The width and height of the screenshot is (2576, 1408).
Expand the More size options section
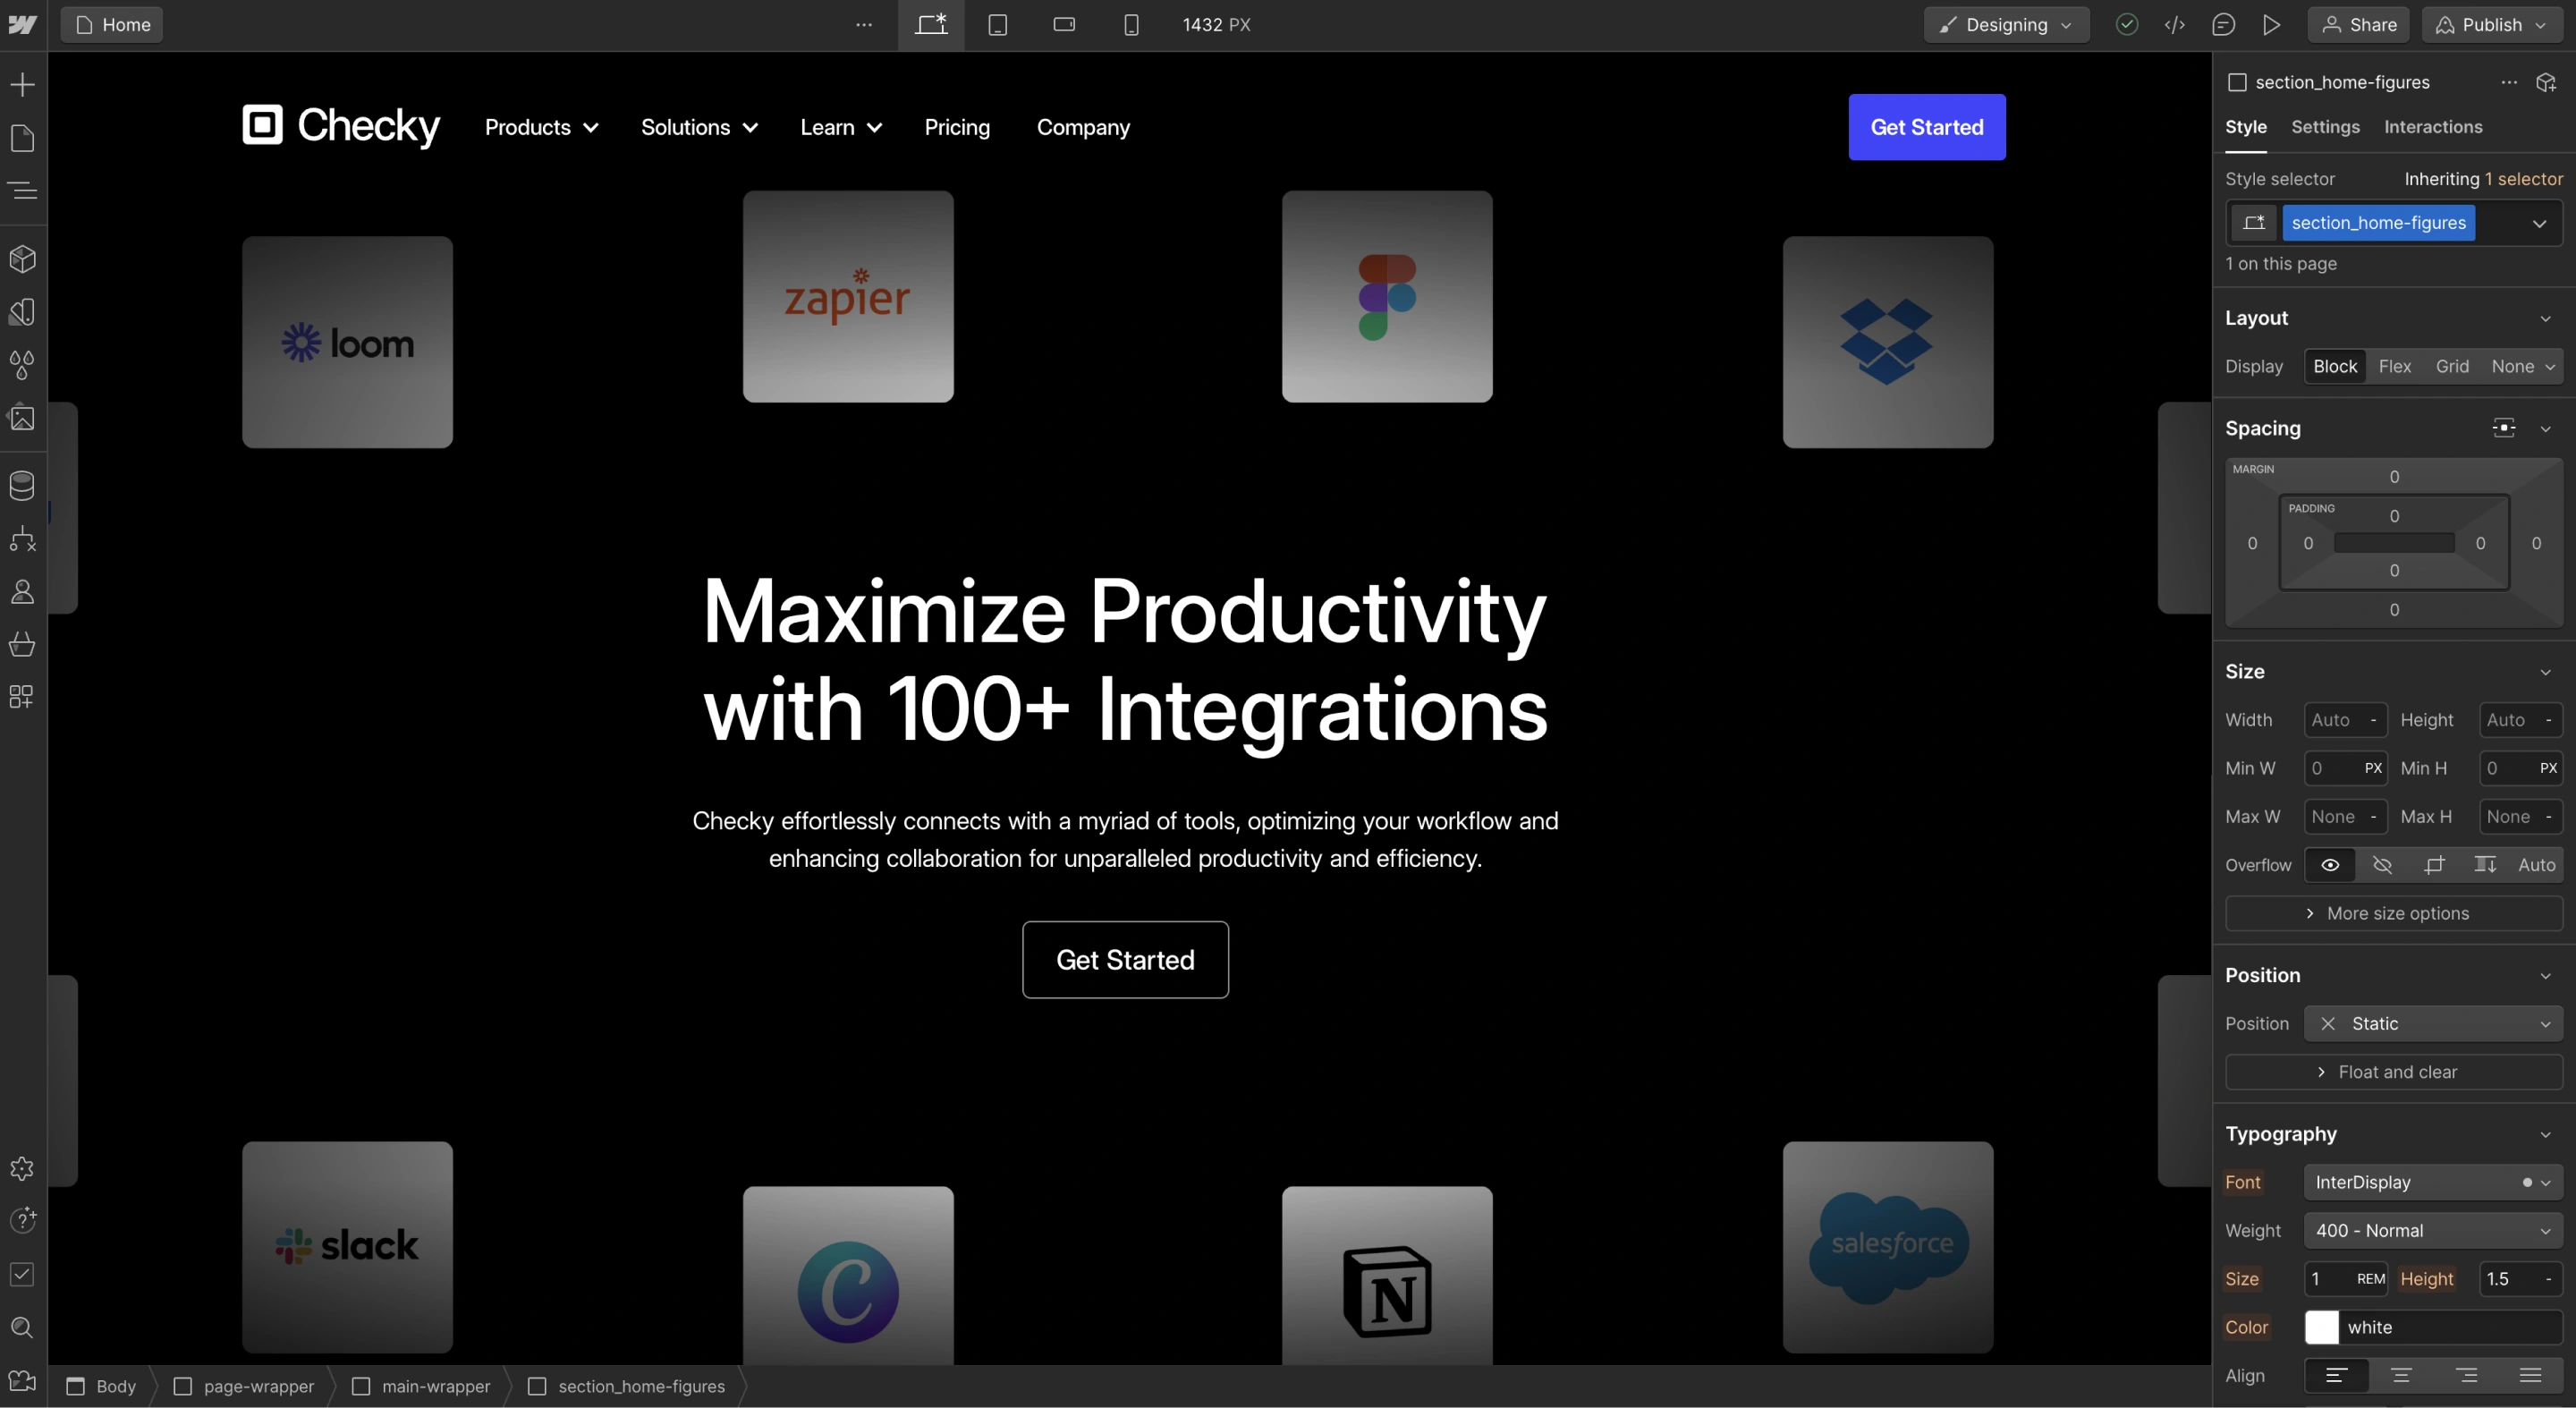[x=2393, y=913]
